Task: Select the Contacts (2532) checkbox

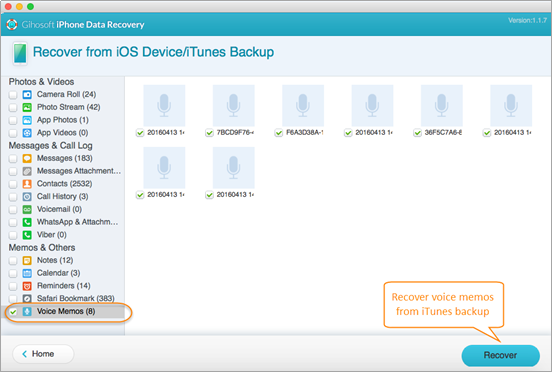Action: tap(13, 184)
